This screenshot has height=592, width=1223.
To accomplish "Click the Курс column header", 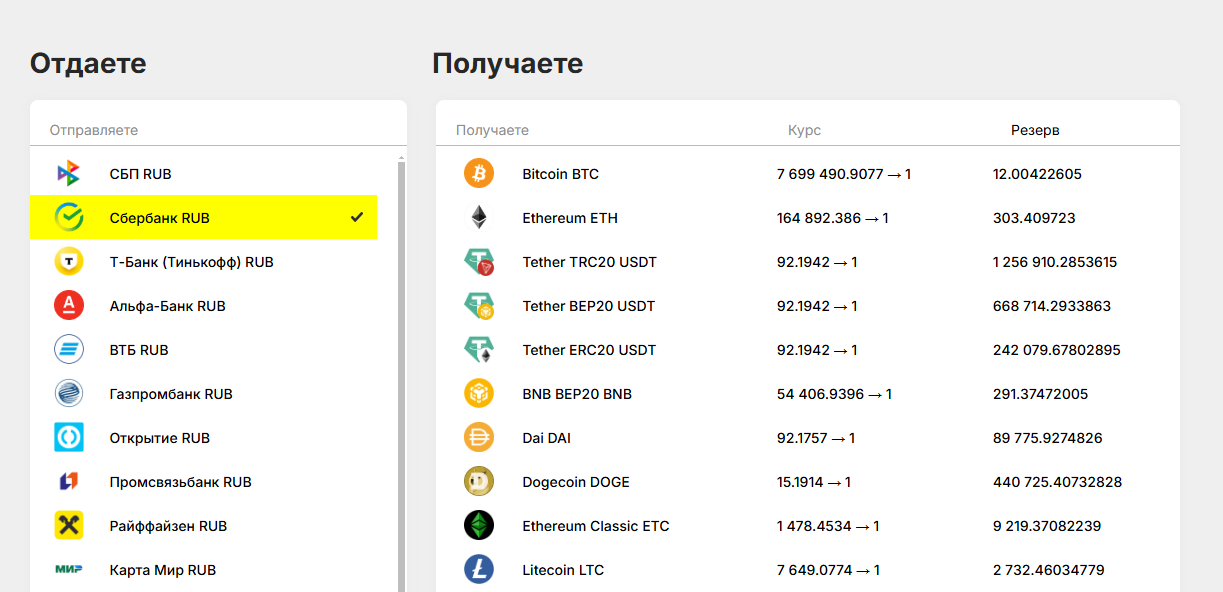I will (x=804, y=130).
